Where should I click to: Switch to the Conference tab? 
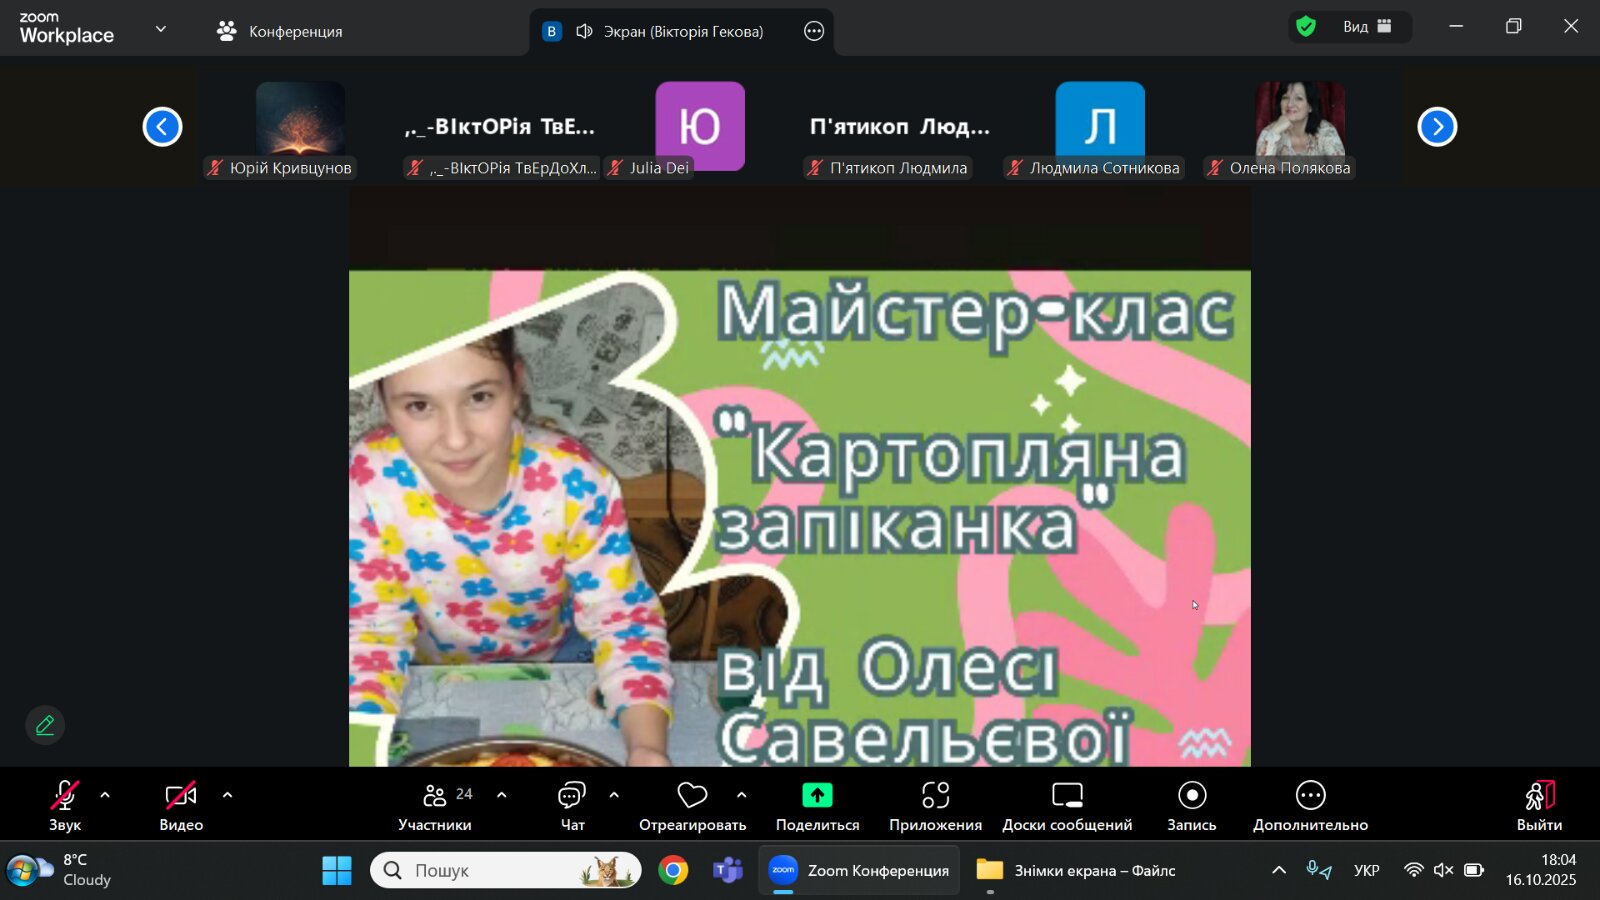tap(281, 31)
